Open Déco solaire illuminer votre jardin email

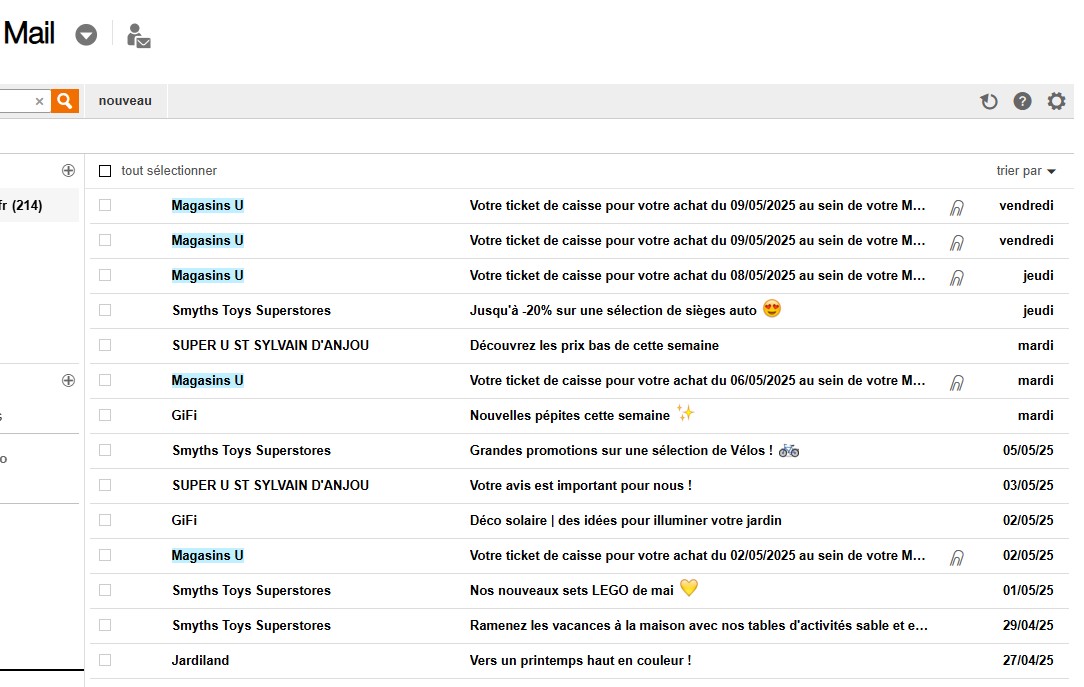point(626,520)
